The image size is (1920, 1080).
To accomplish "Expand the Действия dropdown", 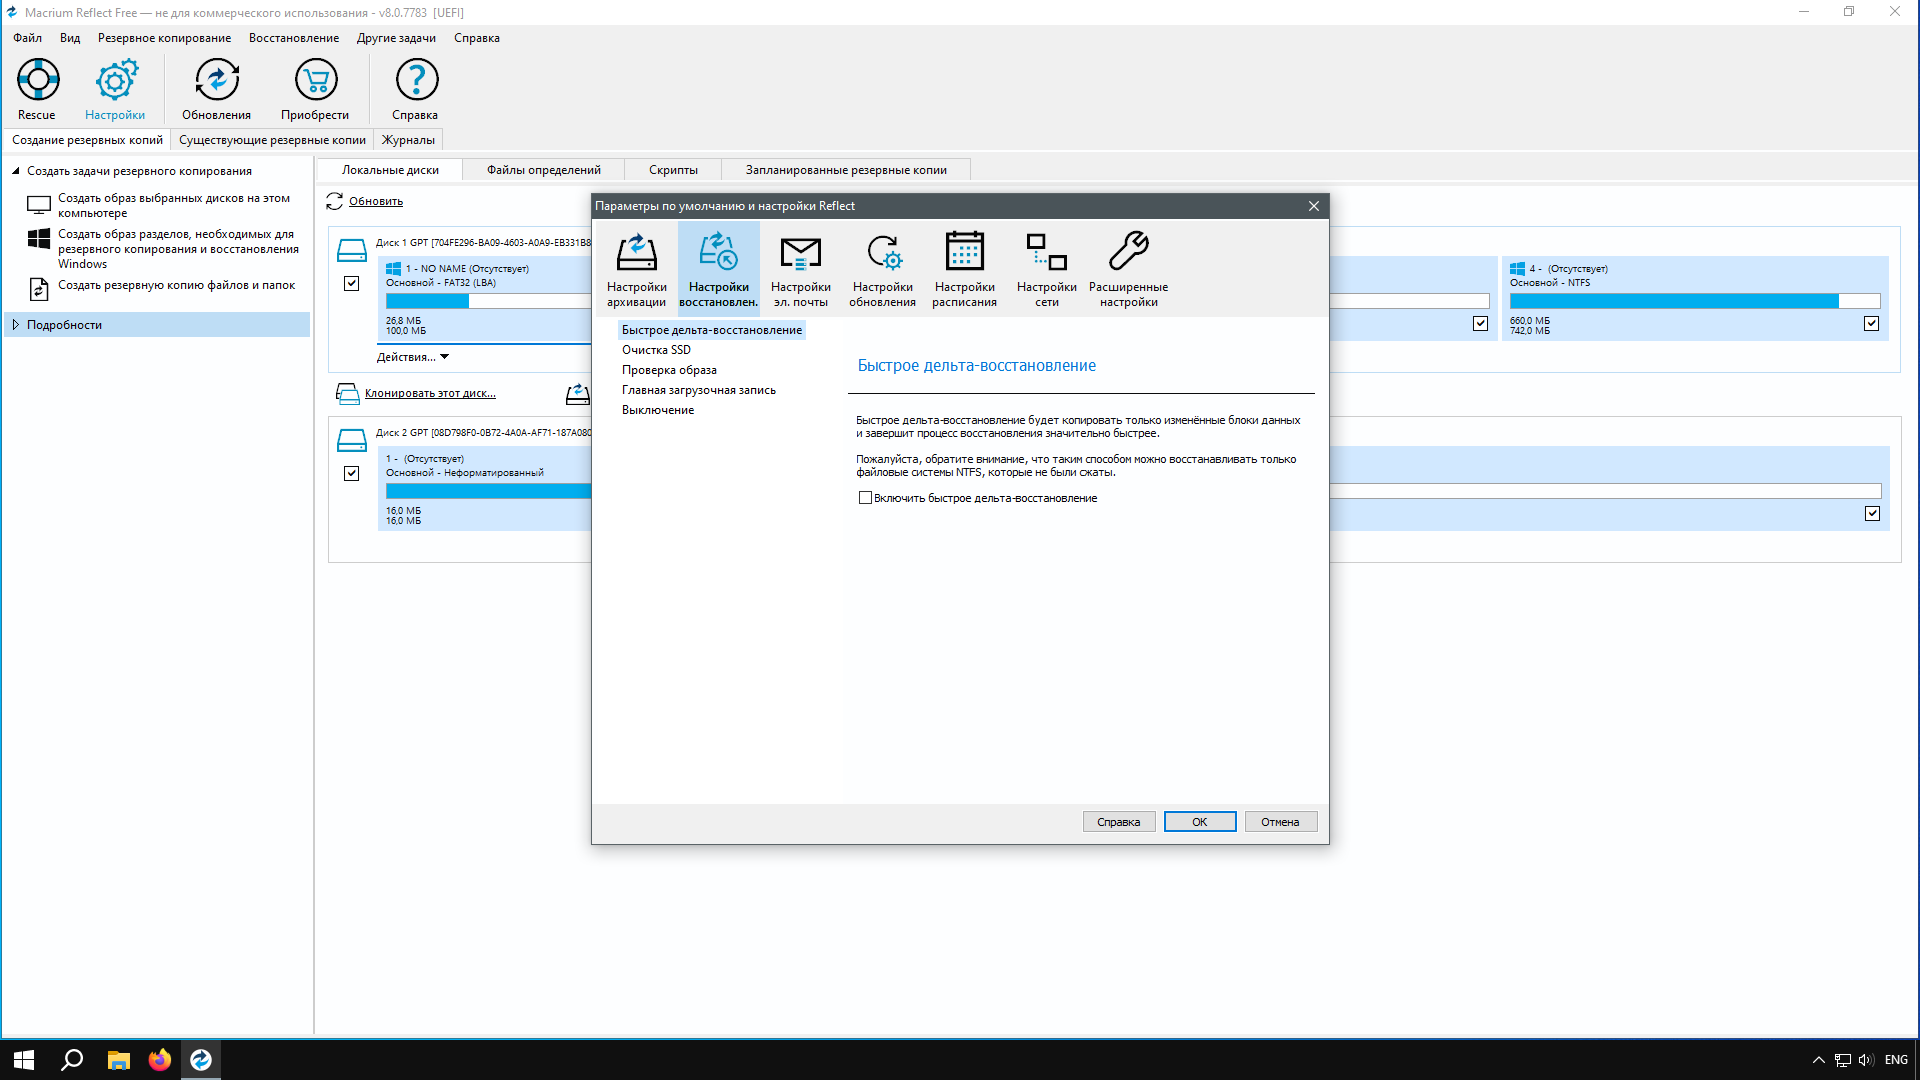I will coord(413,357).
